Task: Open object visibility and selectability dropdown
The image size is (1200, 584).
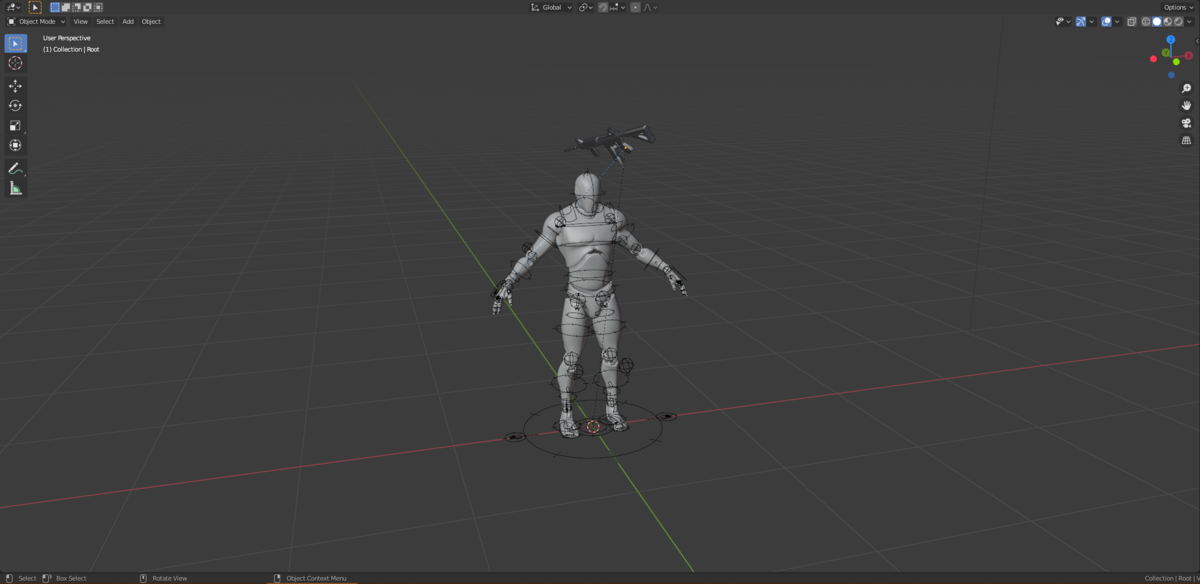Action: (1062, 21)
